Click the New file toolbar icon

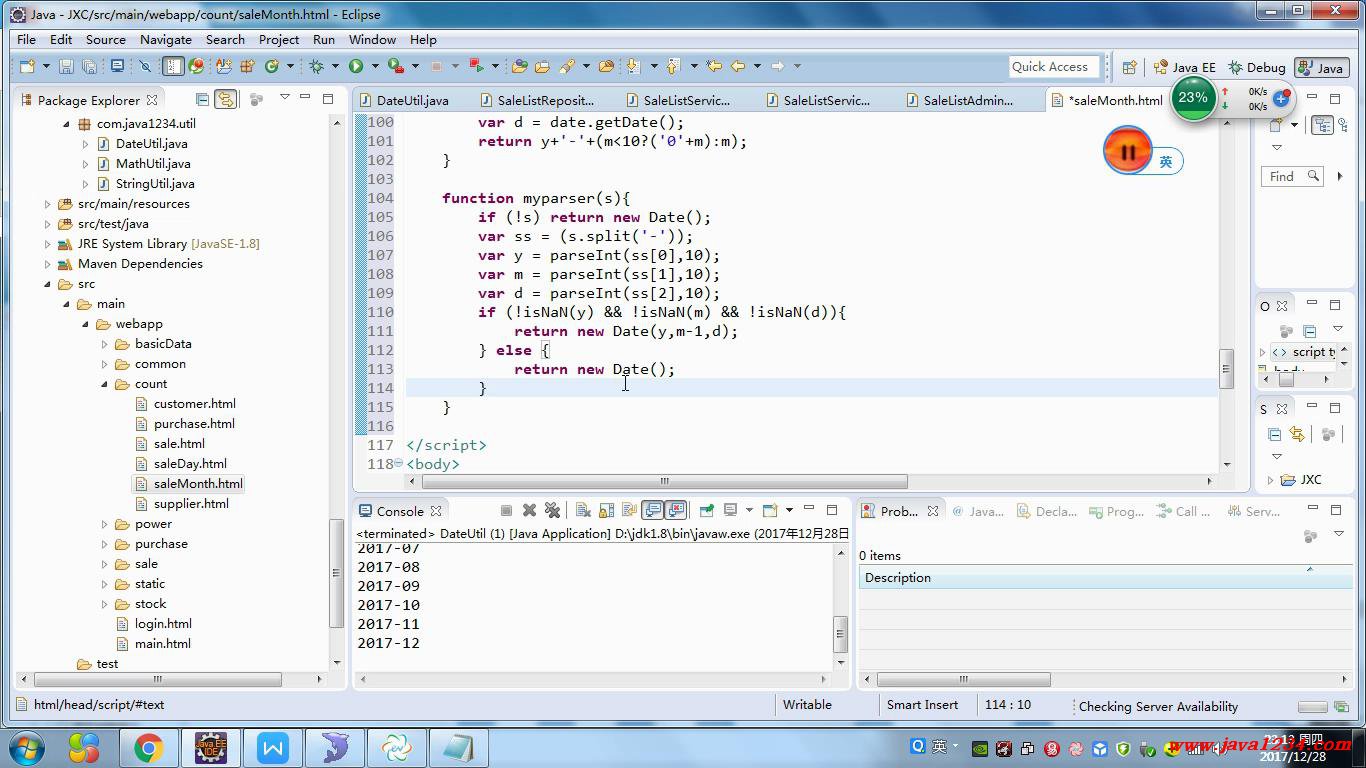click(x=27, y=66)
